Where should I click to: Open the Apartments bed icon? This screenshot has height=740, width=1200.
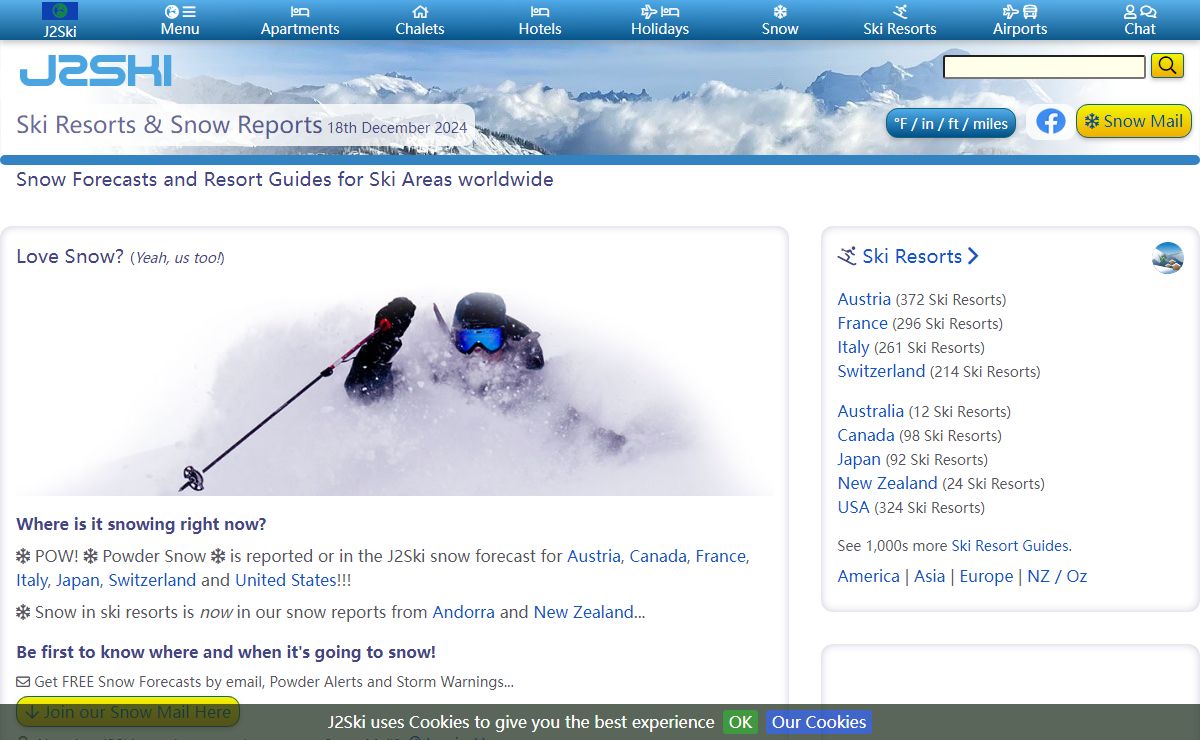(x=300, y=12)
